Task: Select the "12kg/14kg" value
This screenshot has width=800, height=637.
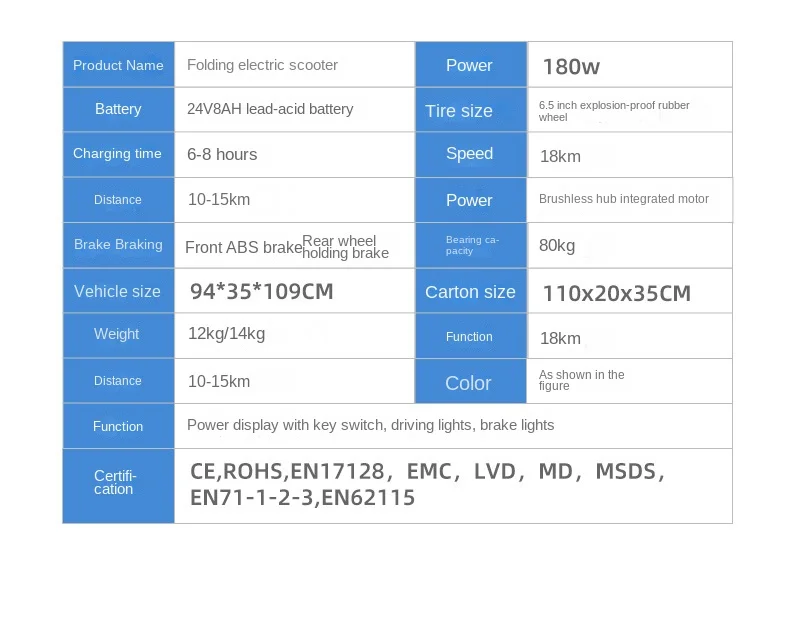Action: tap(227, 334)
